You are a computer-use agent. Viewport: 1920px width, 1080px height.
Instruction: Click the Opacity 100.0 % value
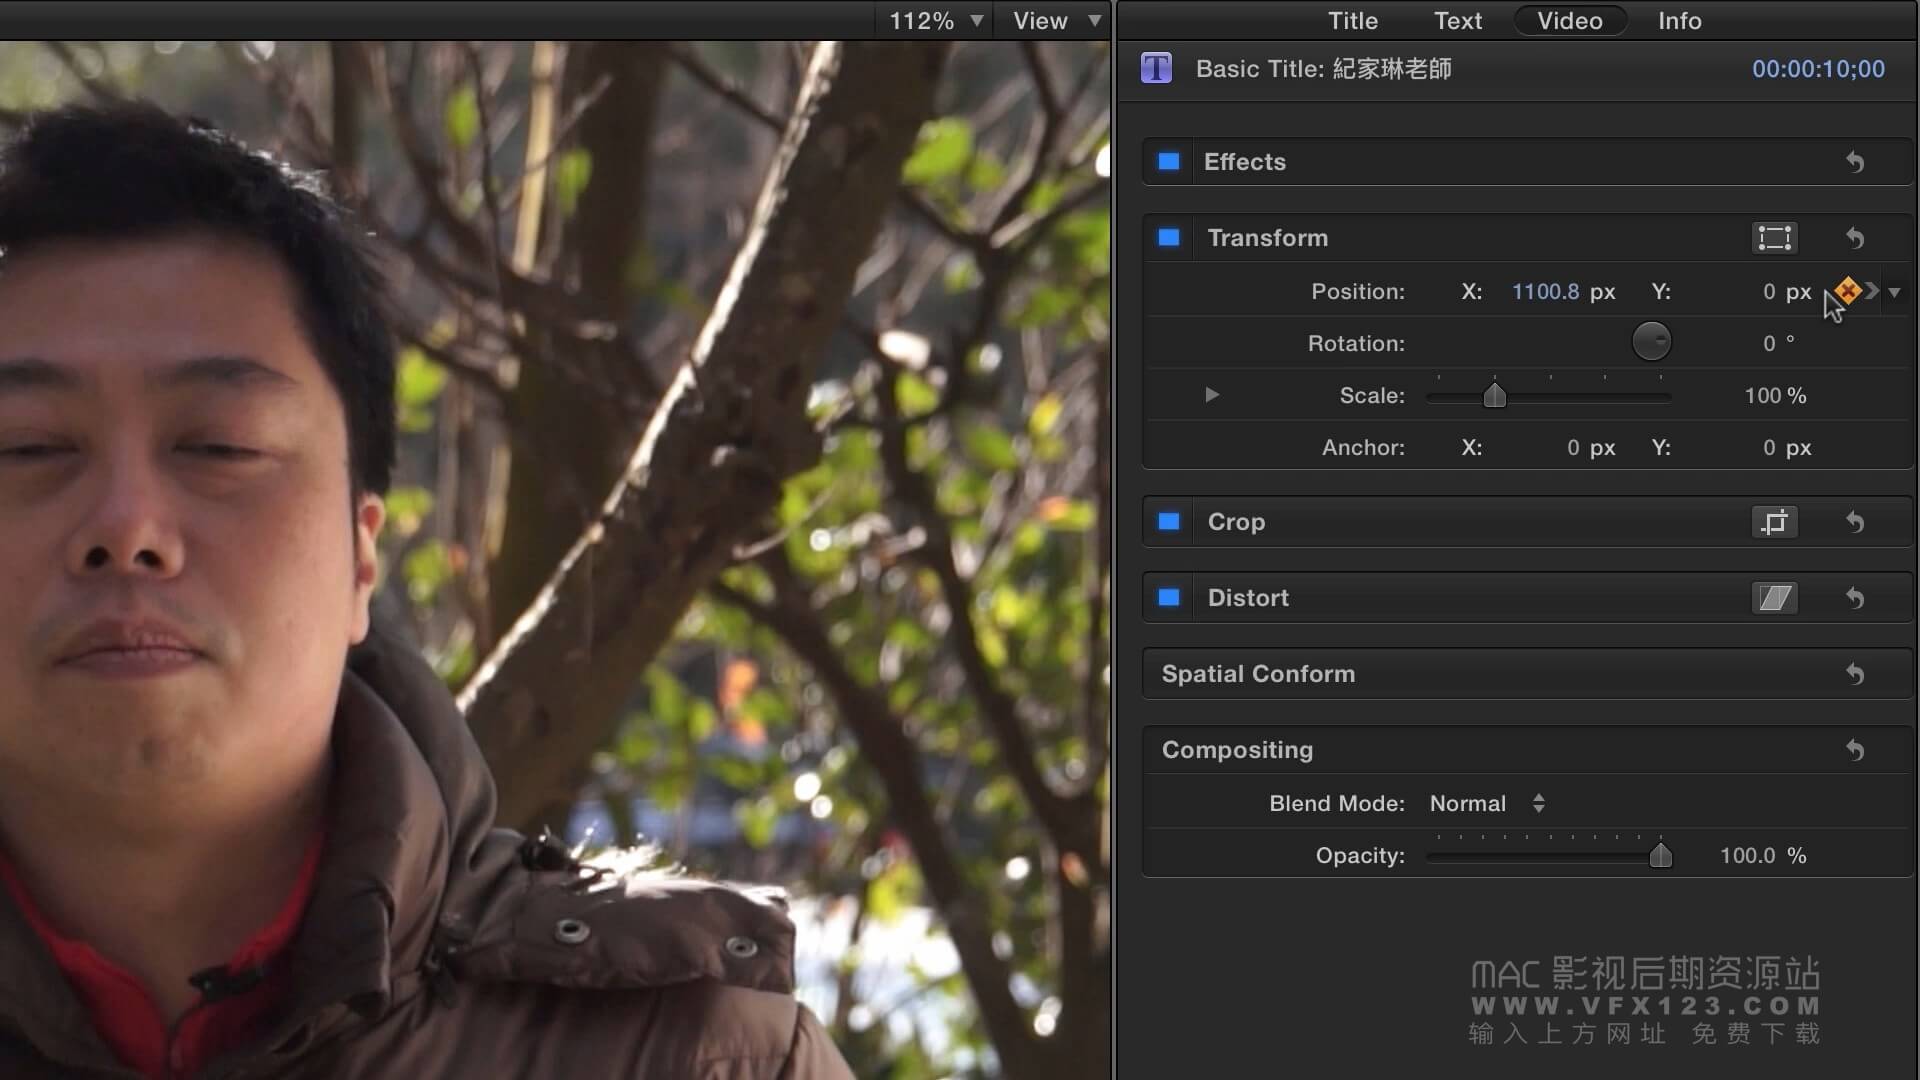pos(1763,855)
